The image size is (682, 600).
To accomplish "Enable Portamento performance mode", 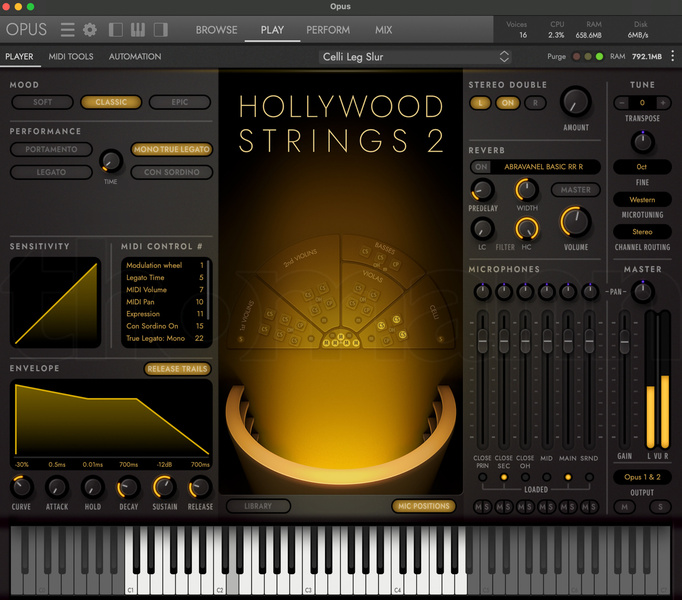I will (x=51, y=149).
